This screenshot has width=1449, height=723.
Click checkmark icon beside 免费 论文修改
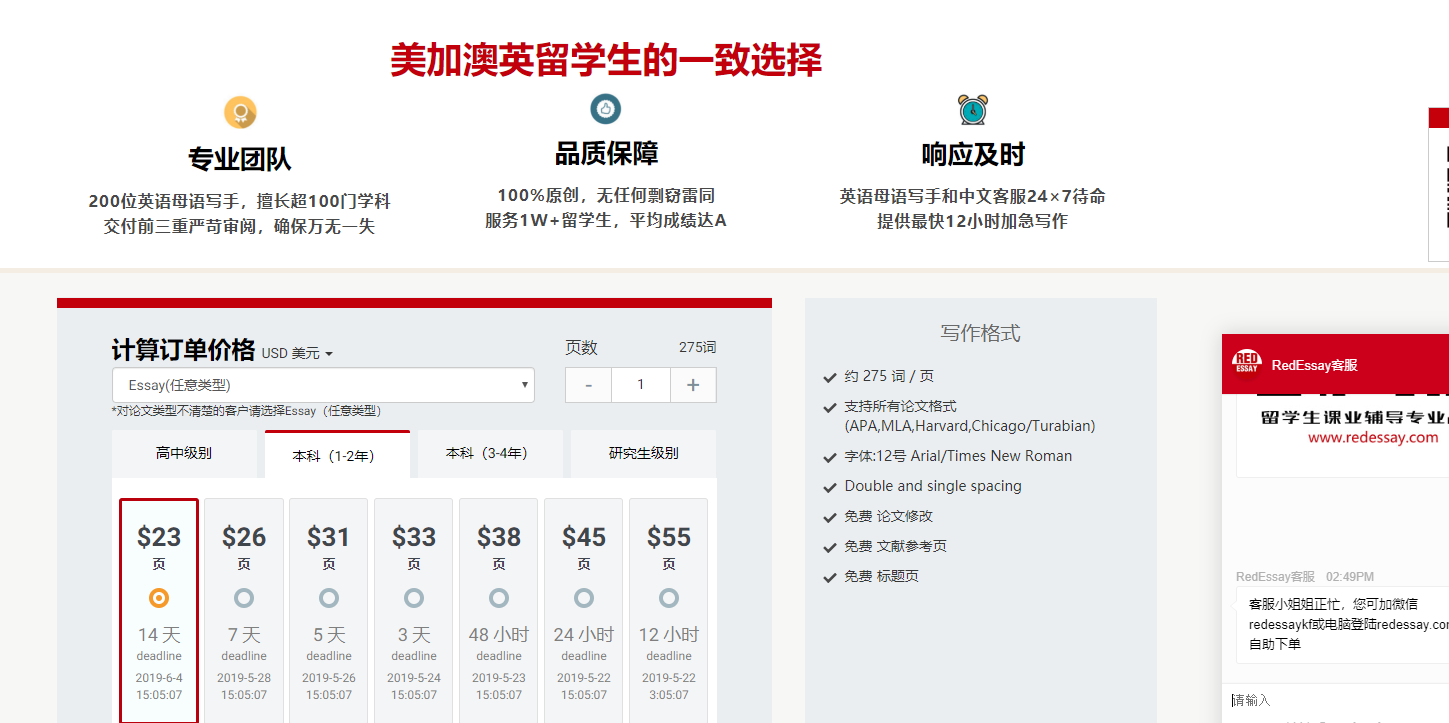pyautogui.click(x=829, y=518)
